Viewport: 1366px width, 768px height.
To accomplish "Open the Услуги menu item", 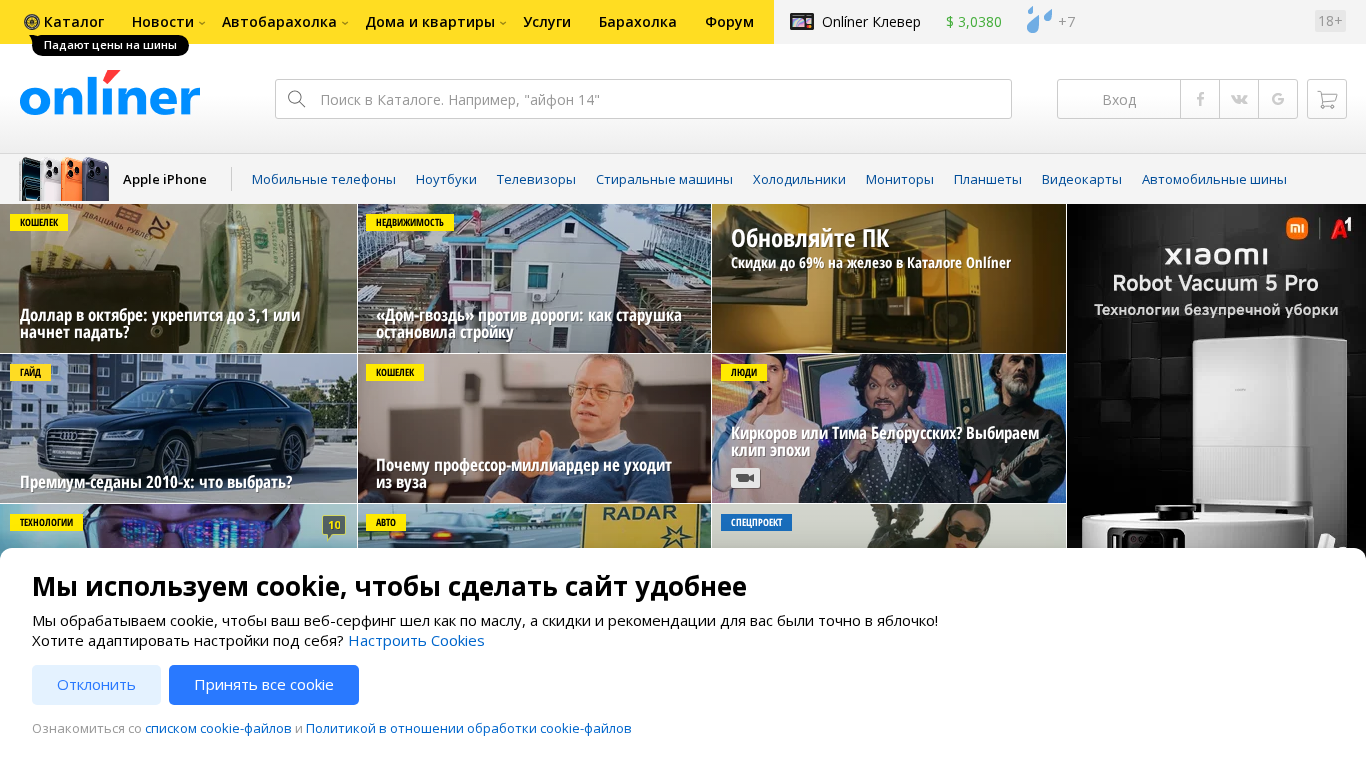I will point(547,22).
